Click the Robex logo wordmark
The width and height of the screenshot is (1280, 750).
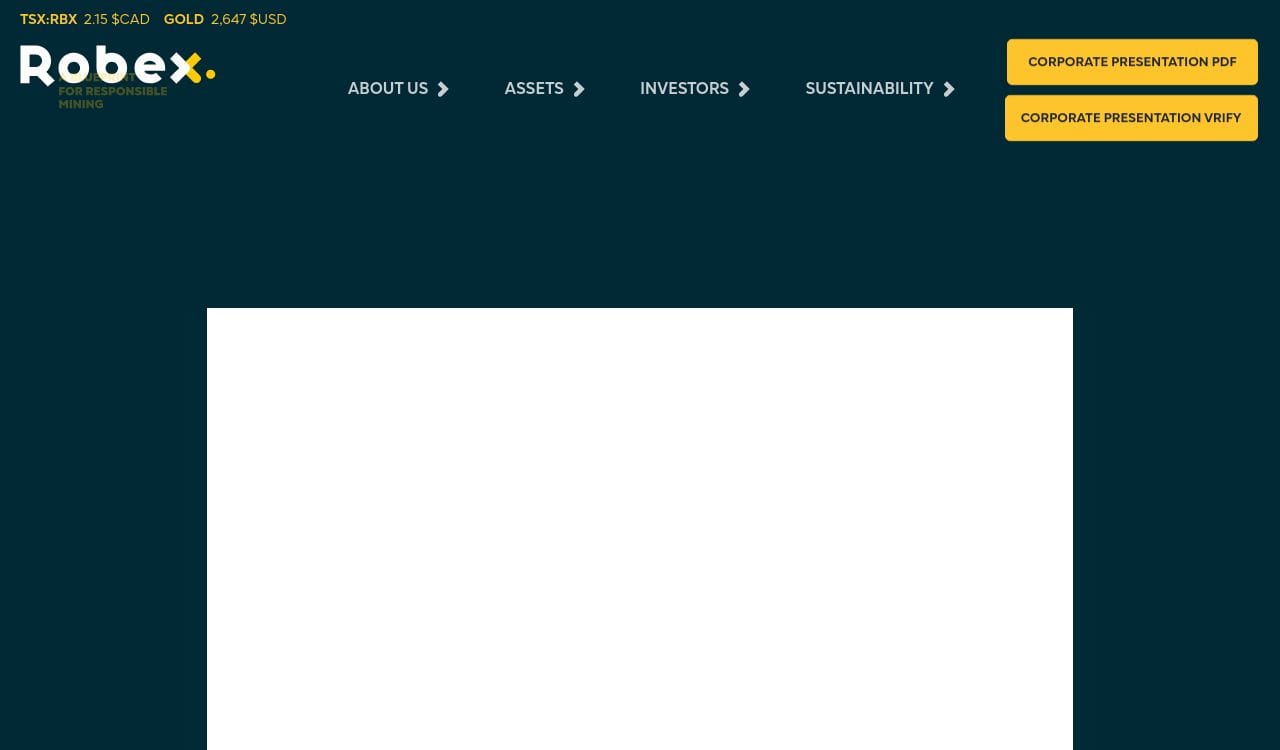[x=110, y=66]
